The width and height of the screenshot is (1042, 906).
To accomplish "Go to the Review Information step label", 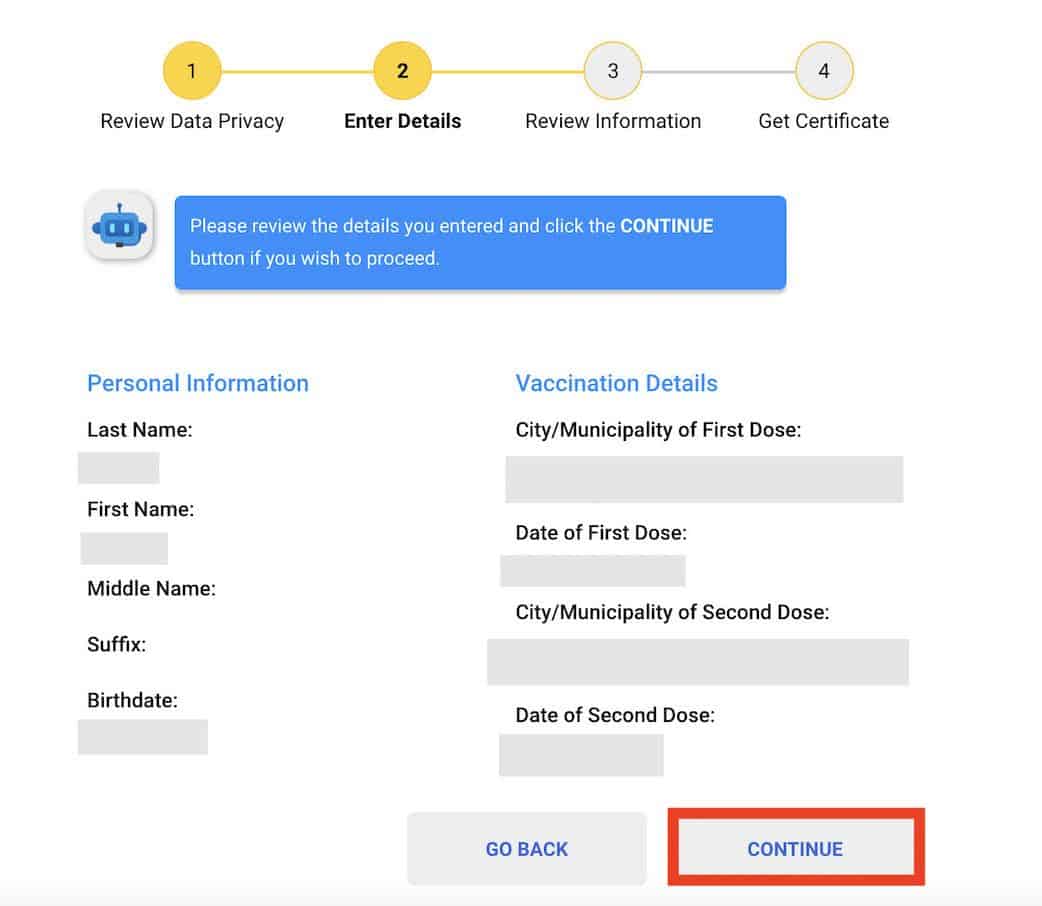I will 613,121.
